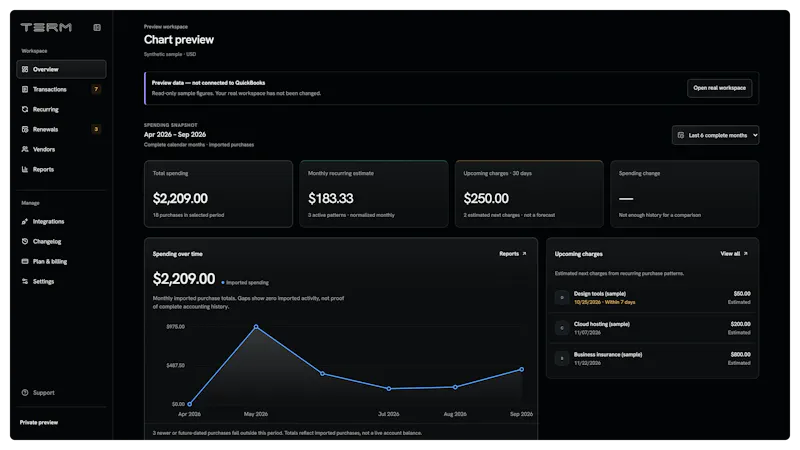Screen dimensions: 800x450
Task: Click the $800.00 estimated amount
Action: click(x=740, y=355)
